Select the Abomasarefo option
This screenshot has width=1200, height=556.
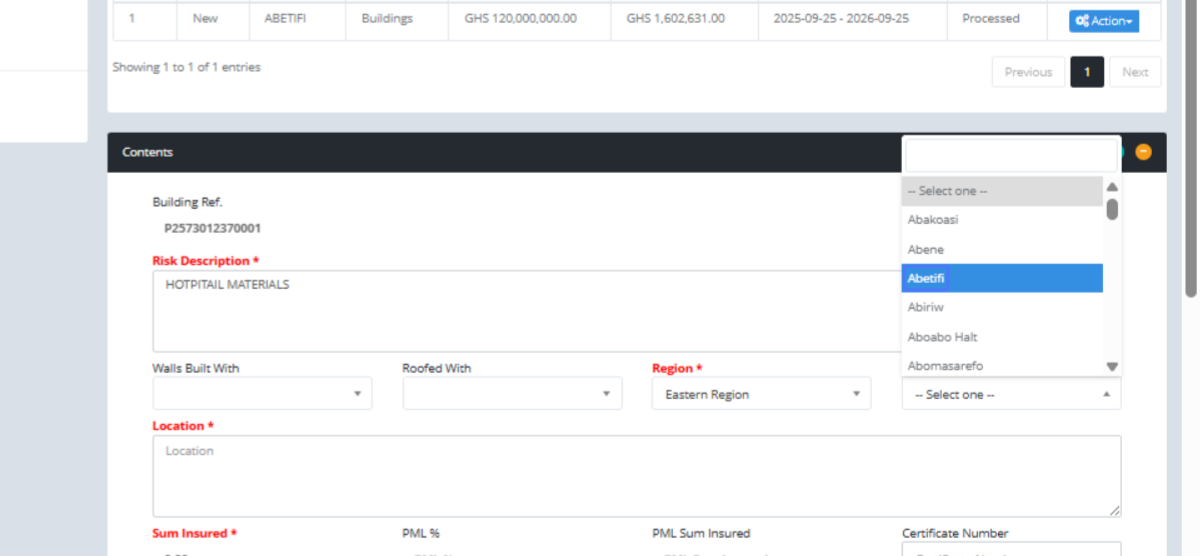click(1001, 365)
